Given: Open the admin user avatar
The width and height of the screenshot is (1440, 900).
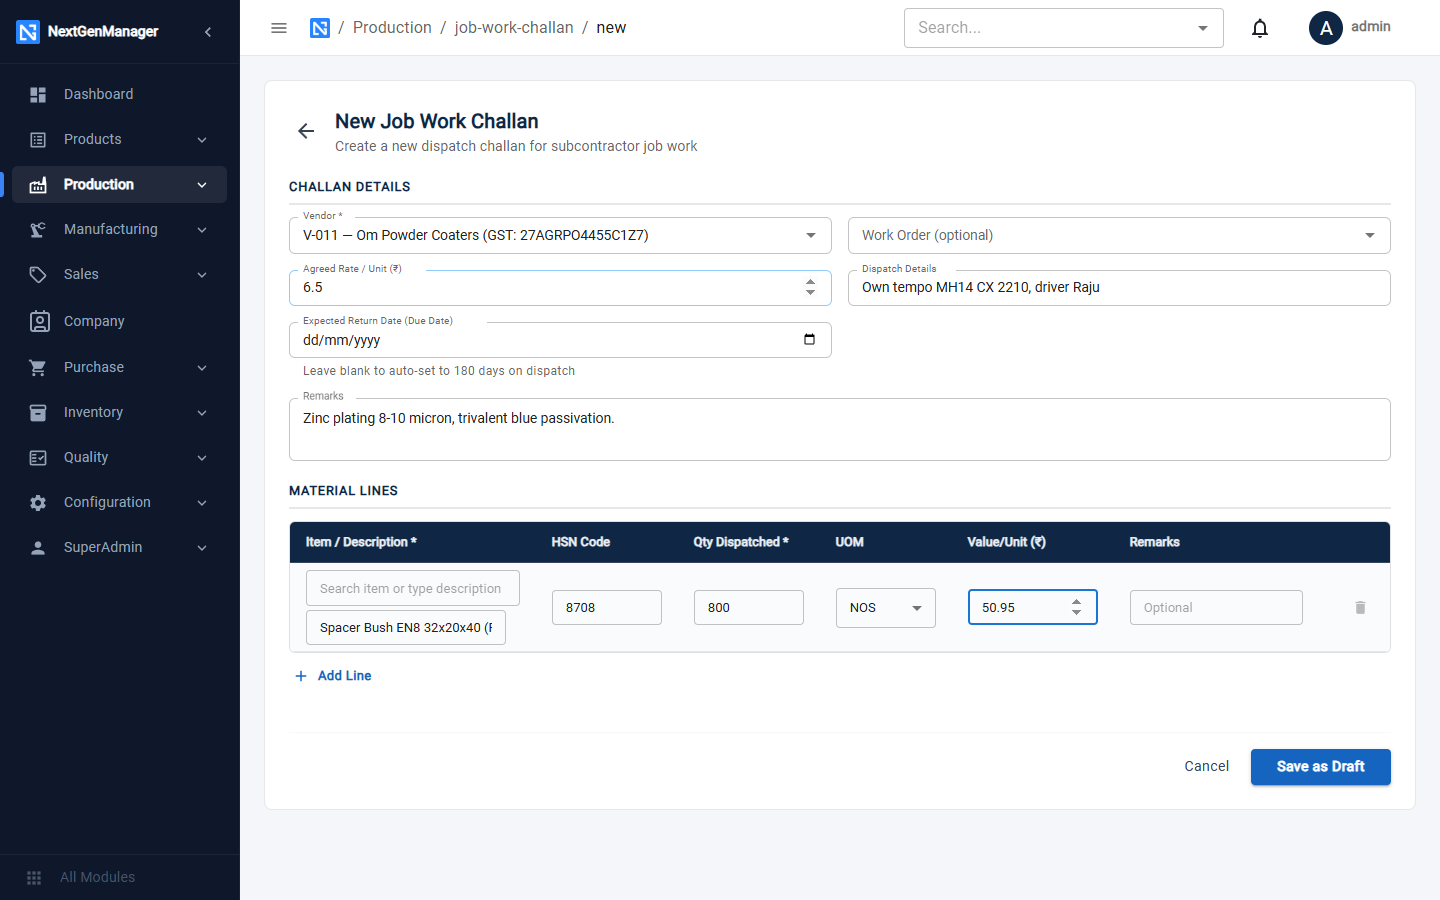Looking at the screenshot, I should 1326,28.
